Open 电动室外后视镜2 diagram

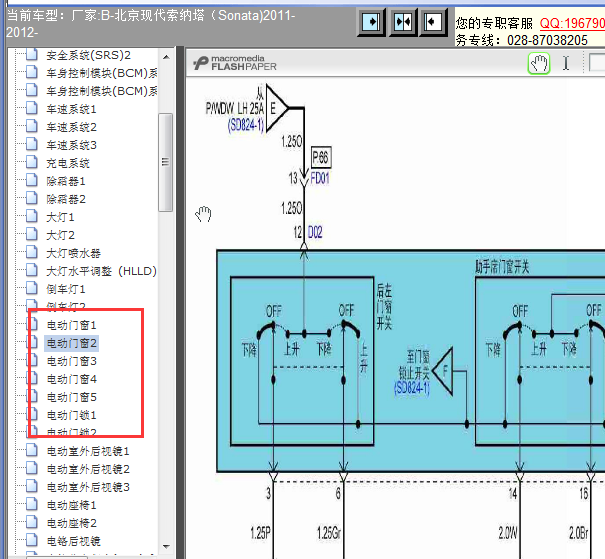point(88,469)
